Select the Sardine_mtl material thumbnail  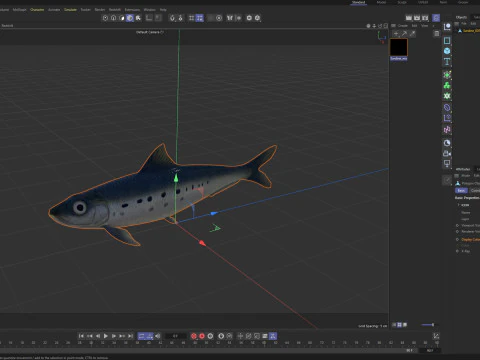[399, 47]
